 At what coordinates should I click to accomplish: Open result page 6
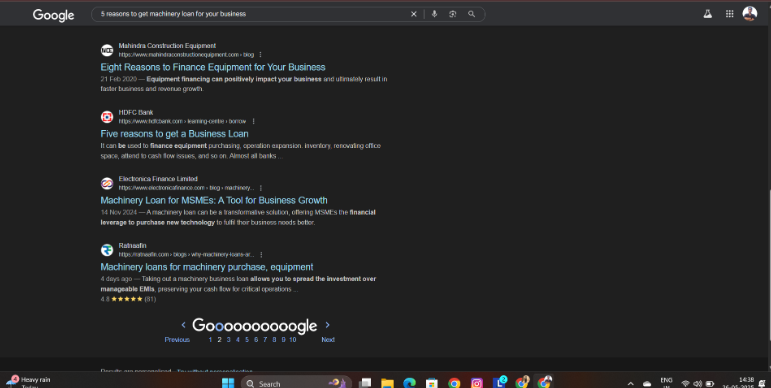click(x=256, y=339)
